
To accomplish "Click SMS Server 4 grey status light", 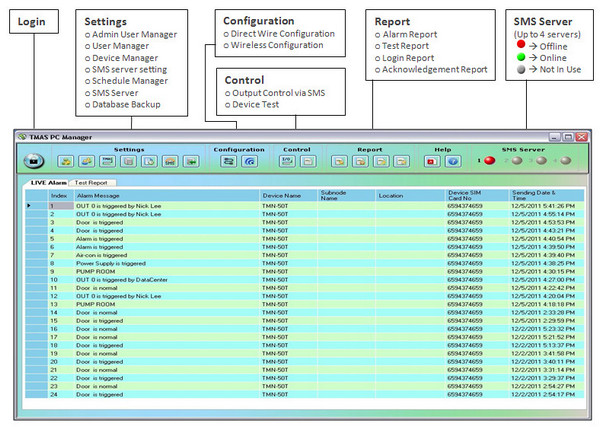I will [566, 161].
